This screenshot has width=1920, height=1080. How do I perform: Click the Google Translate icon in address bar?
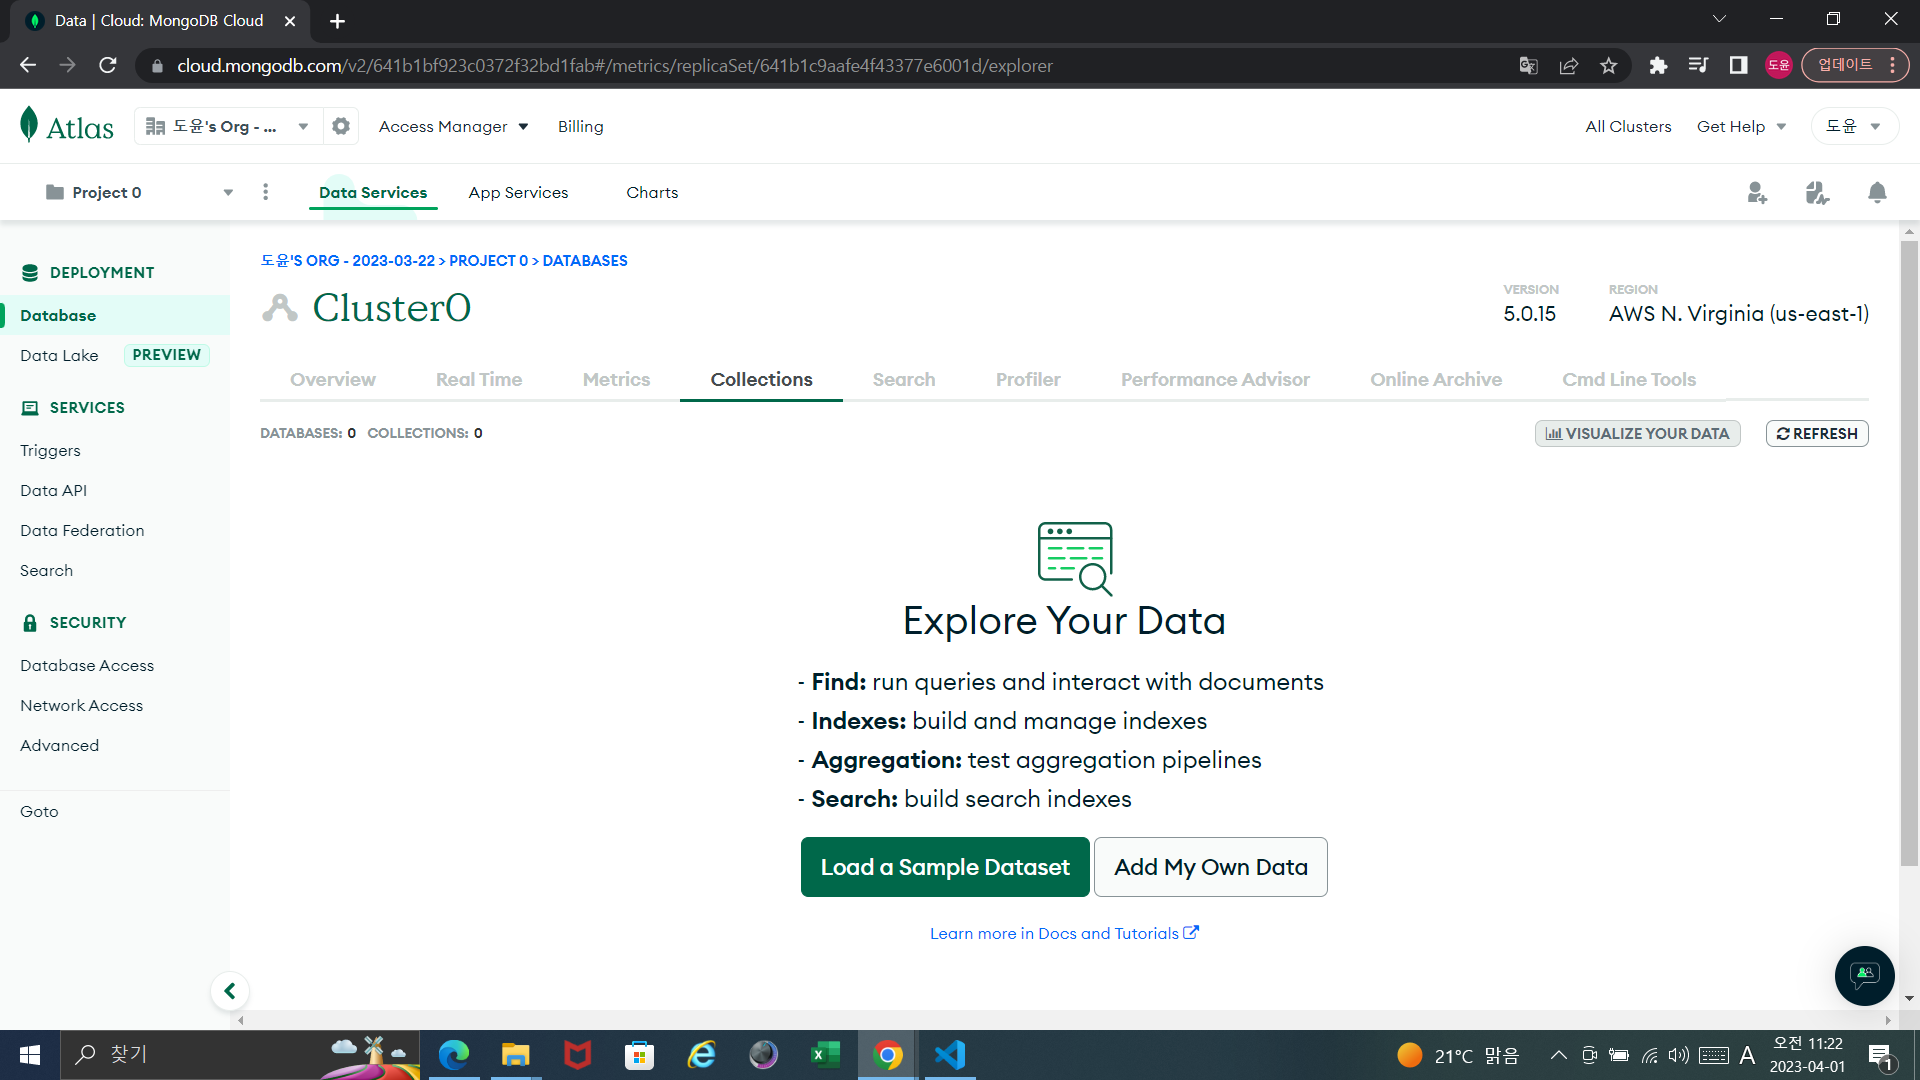coord(1528,66)
